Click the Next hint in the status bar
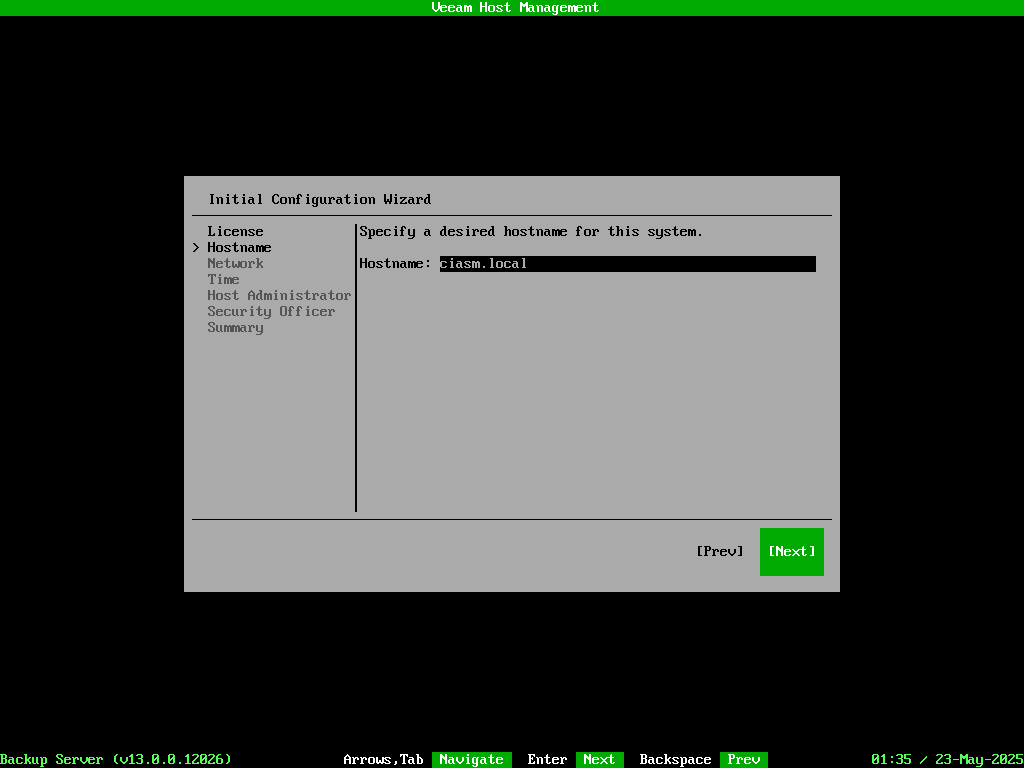Viewport: 1024px width, 768px height. [599, 759]
